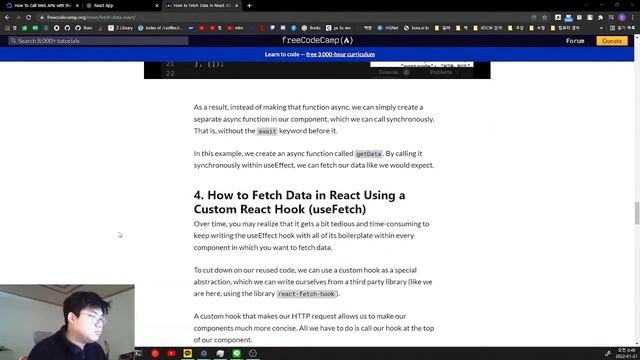Follow the 'free 3,000-hour curriculum' link
Viewport: 640px width, 360px height.
point(340,54)
